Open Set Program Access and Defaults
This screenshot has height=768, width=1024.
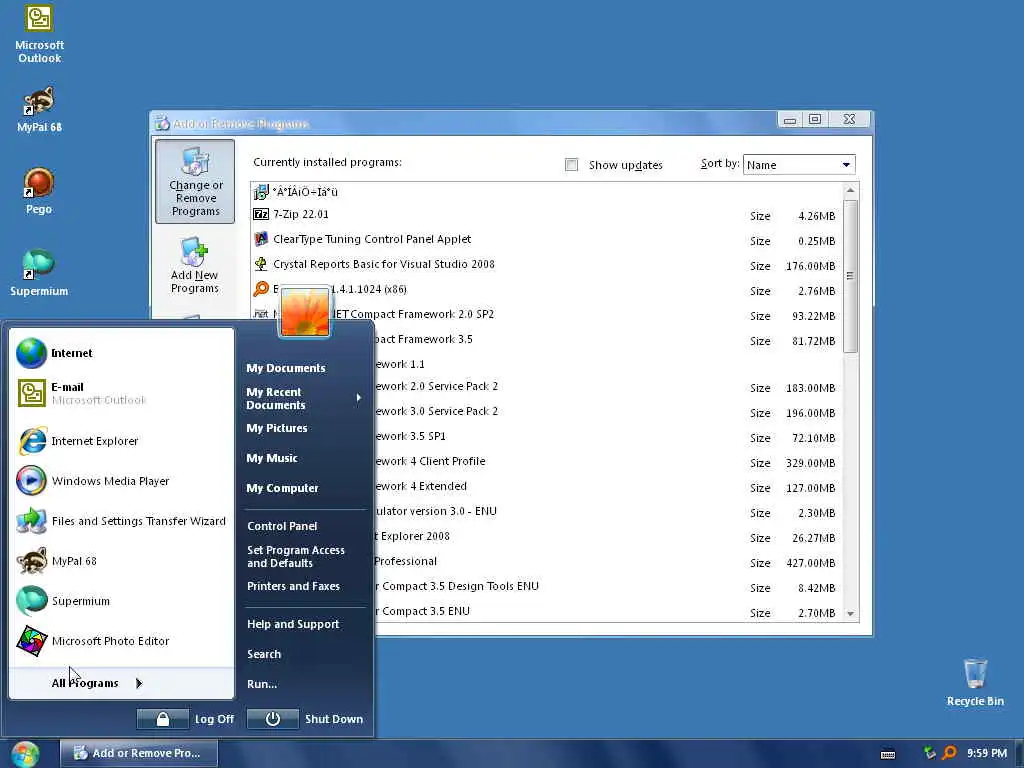pyautogui.click(x=304, y=556)
